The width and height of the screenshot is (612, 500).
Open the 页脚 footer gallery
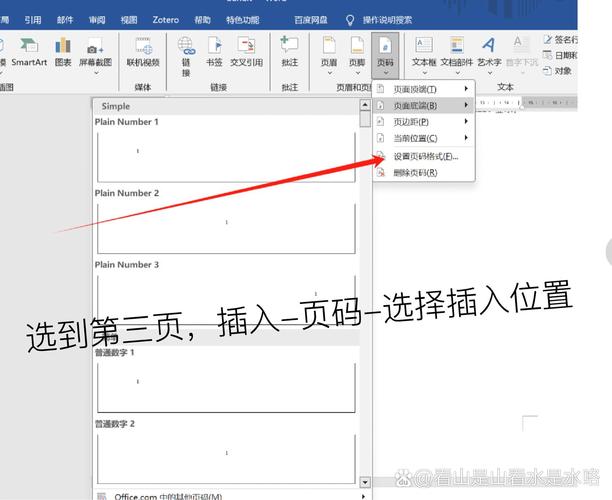pyautogui.click(x=357, y=55)
